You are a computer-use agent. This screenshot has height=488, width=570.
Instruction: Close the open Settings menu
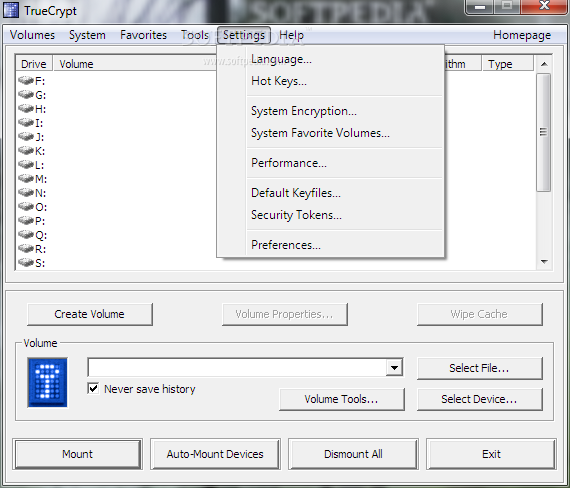pos(244,35)
